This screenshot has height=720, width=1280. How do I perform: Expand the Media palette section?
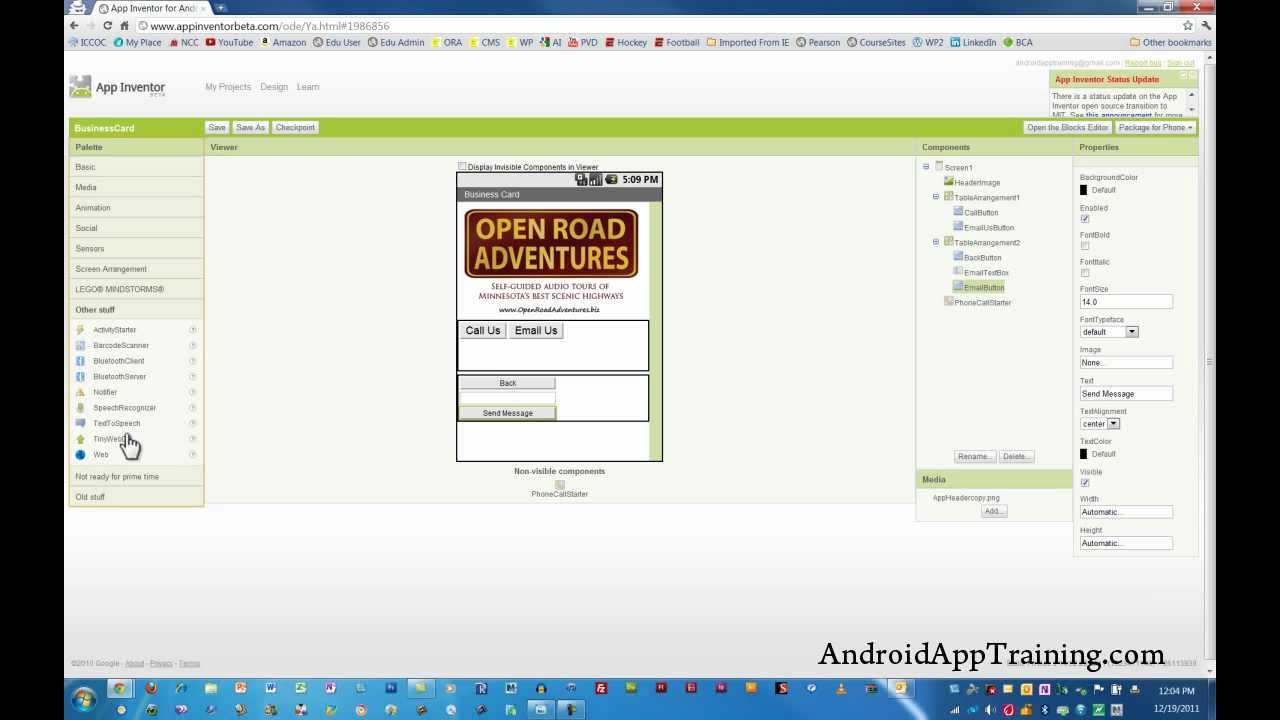coord(136,188)
